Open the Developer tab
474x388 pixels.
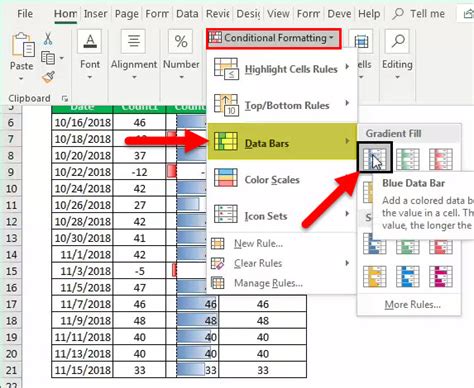point(339,14)
